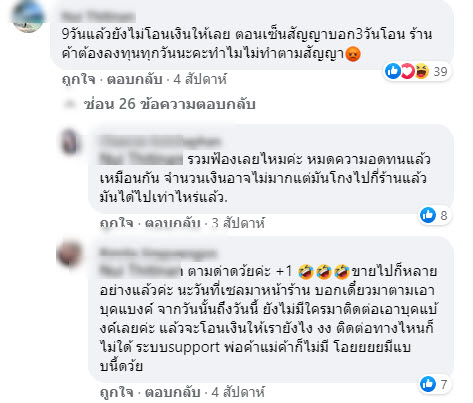Click the blurred tagged name in the รวมฟ้อง reply

click(141, 159)
